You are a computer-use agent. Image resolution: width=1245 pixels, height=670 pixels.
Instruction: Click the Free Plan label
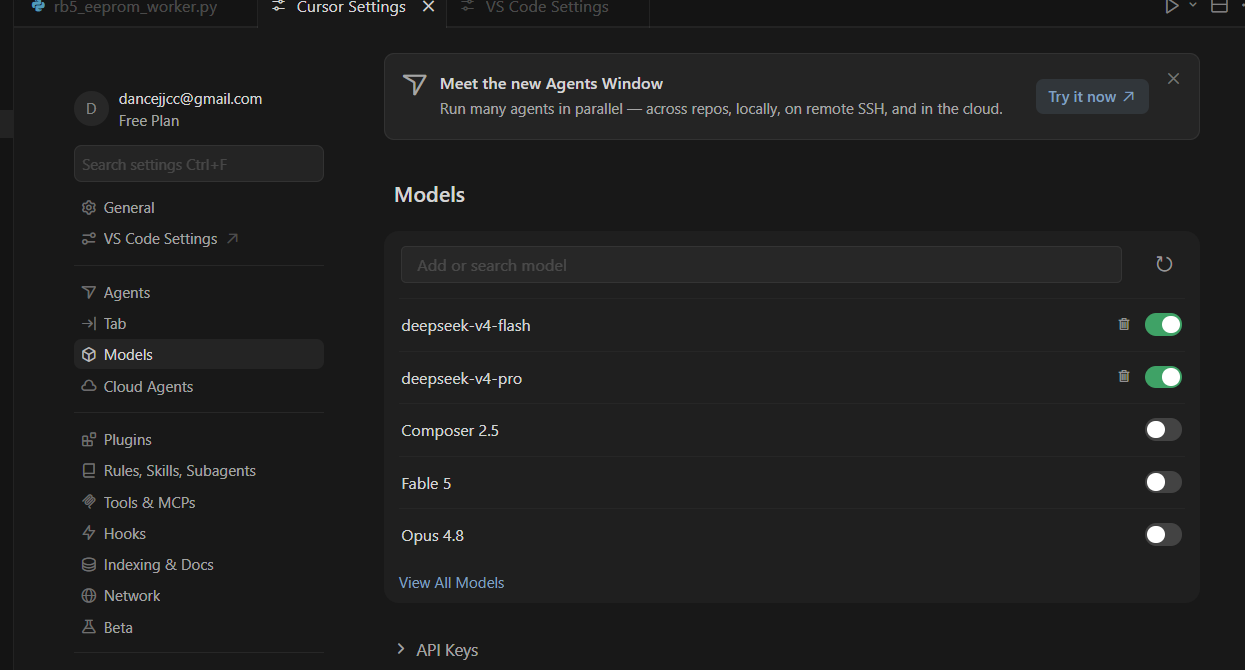click(149, 121)
